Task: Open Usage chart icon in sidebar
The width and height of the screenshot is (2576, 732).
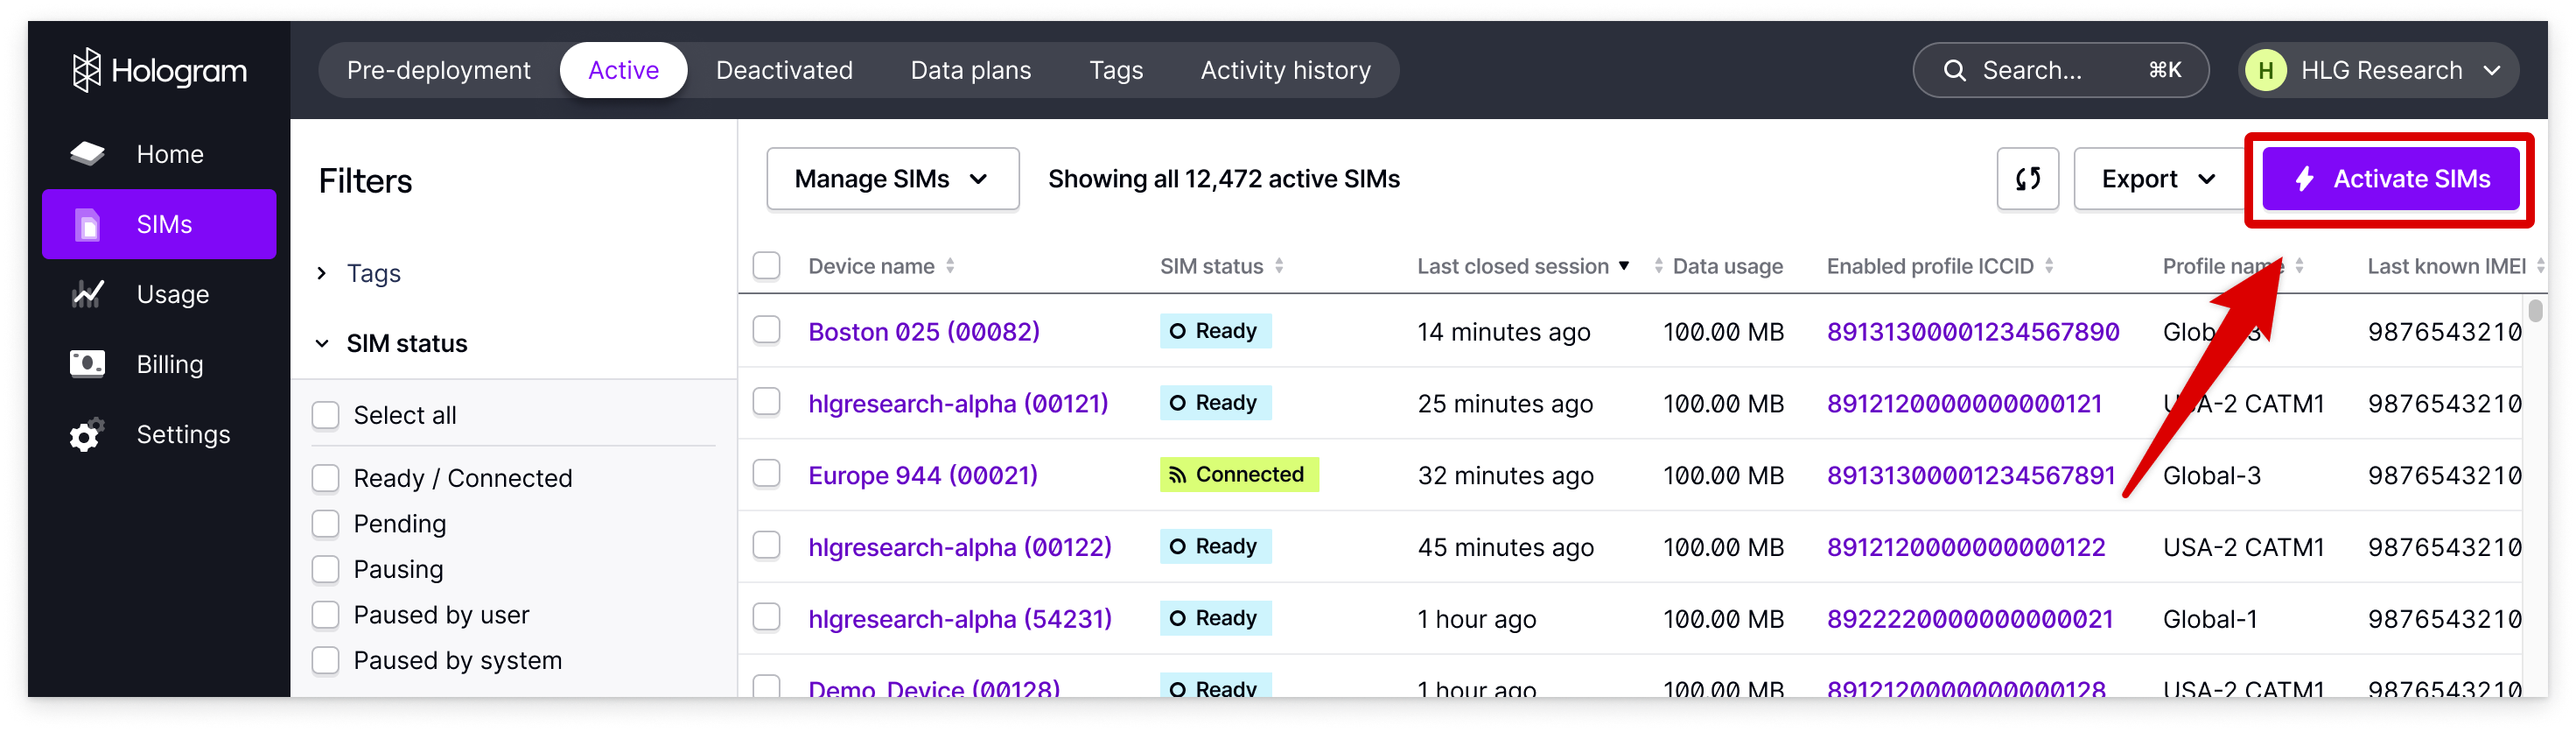Action: [88, 294]
